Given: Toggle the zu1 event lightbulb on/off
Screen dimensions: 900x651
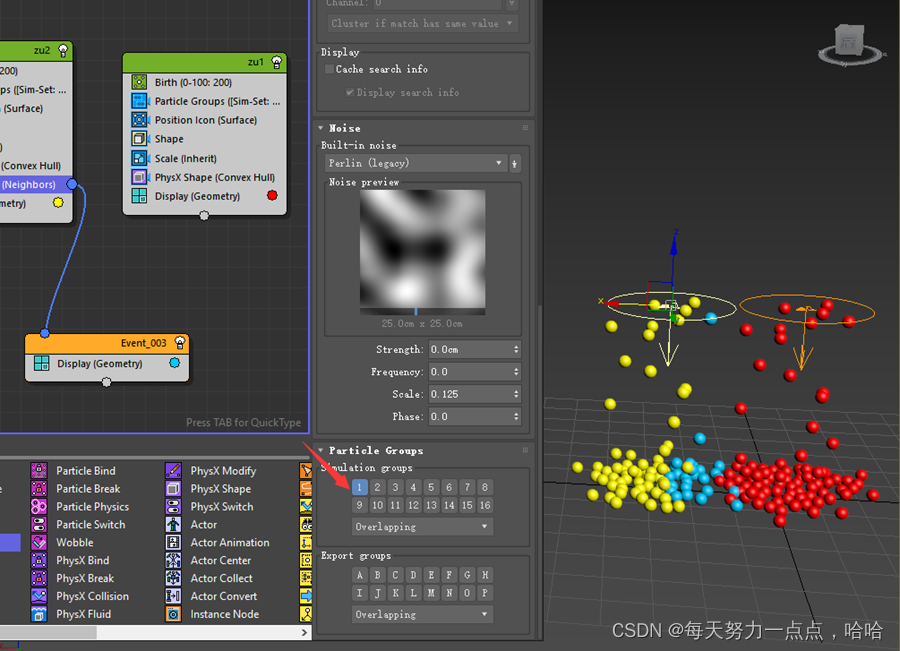Looking at the screenshot, I should tap(277, 62).
